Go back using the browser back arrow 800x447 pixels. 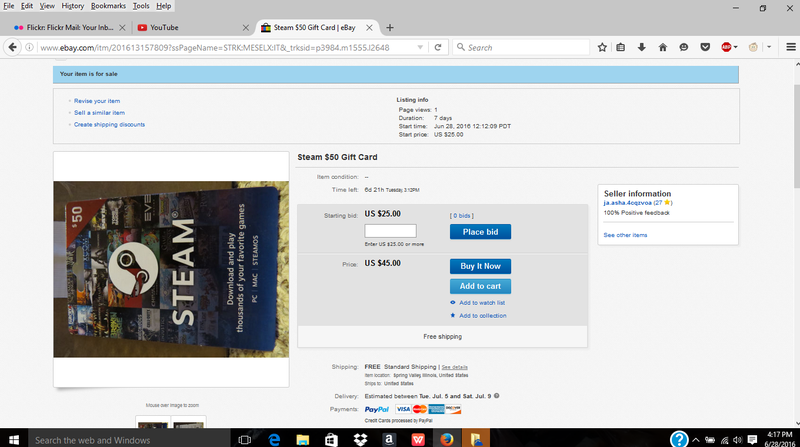pyautogui.click(x=12, y=47)
